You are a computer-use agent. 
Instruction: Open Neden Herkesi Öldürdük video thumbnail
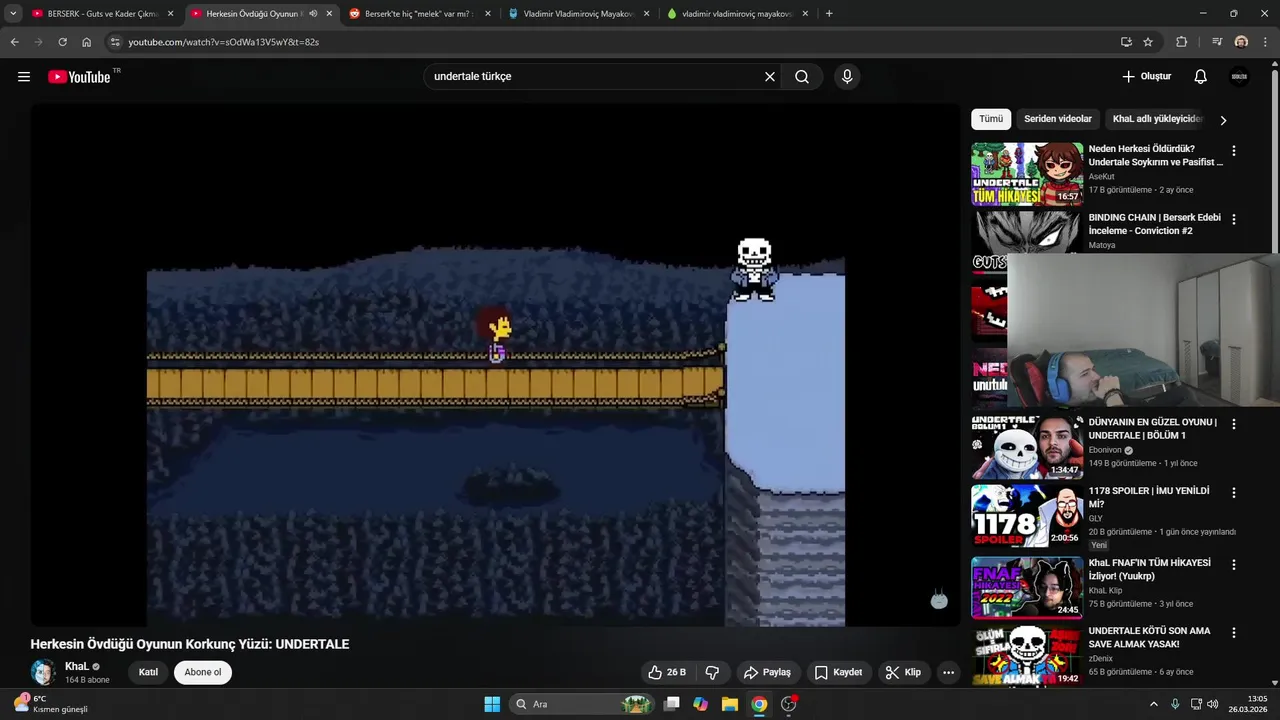pos(1027,174)
